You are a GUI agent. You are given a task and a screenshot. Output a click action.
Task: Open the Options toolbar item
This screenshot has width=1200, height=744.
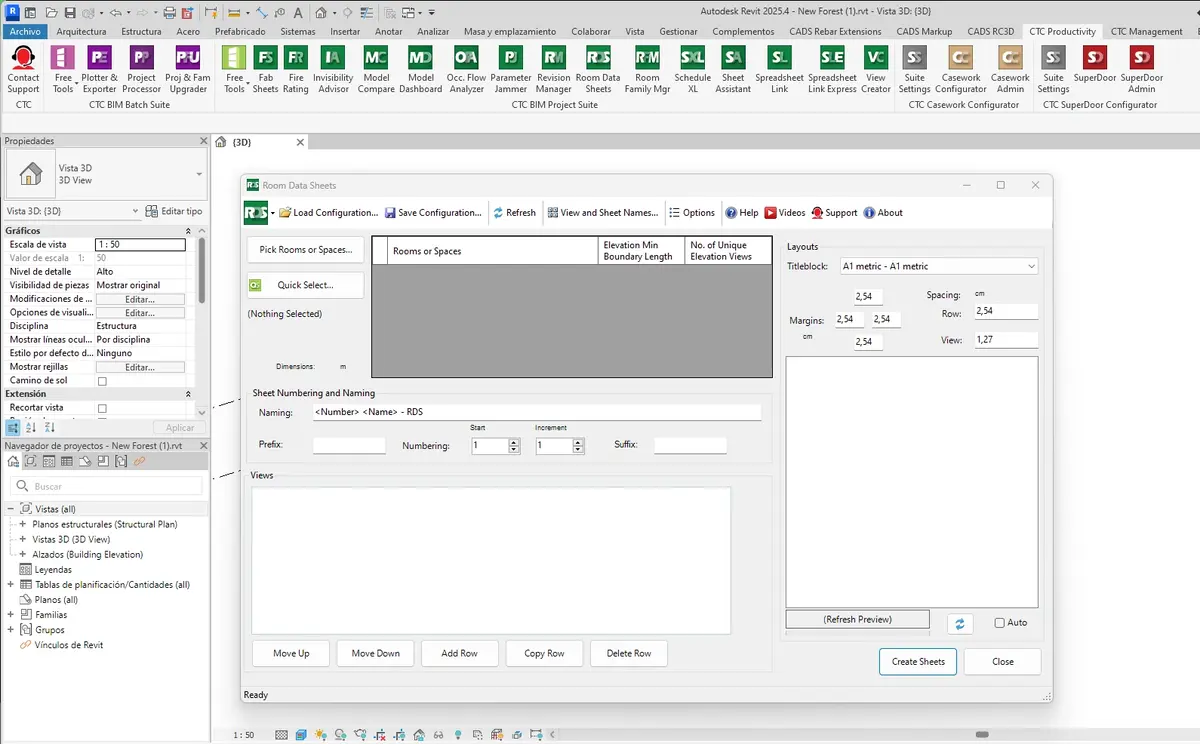691,213
